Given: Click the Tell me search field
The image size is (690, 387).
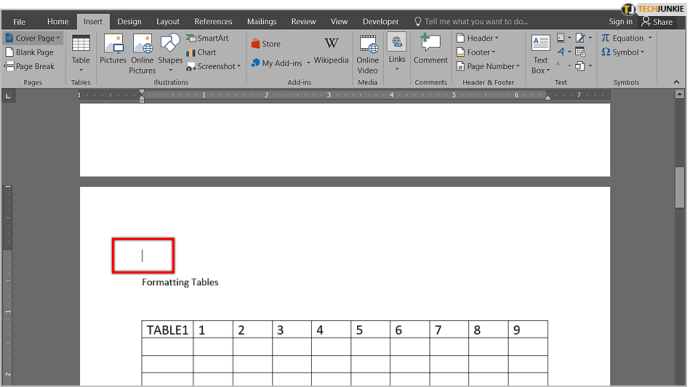Looking at the screenshot, I should tap(471, 22).
